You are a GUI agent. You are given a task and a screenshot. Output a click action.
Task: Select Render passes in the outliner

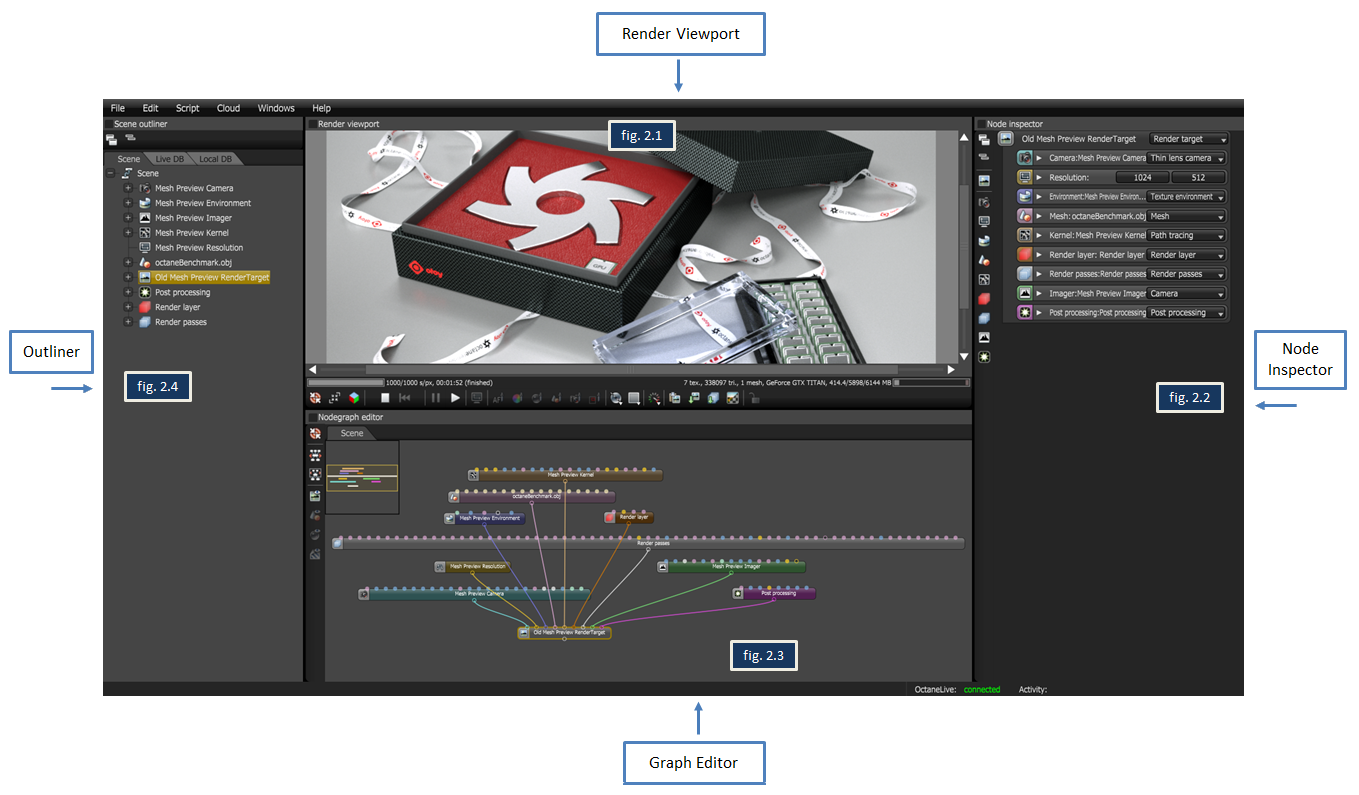181,322
